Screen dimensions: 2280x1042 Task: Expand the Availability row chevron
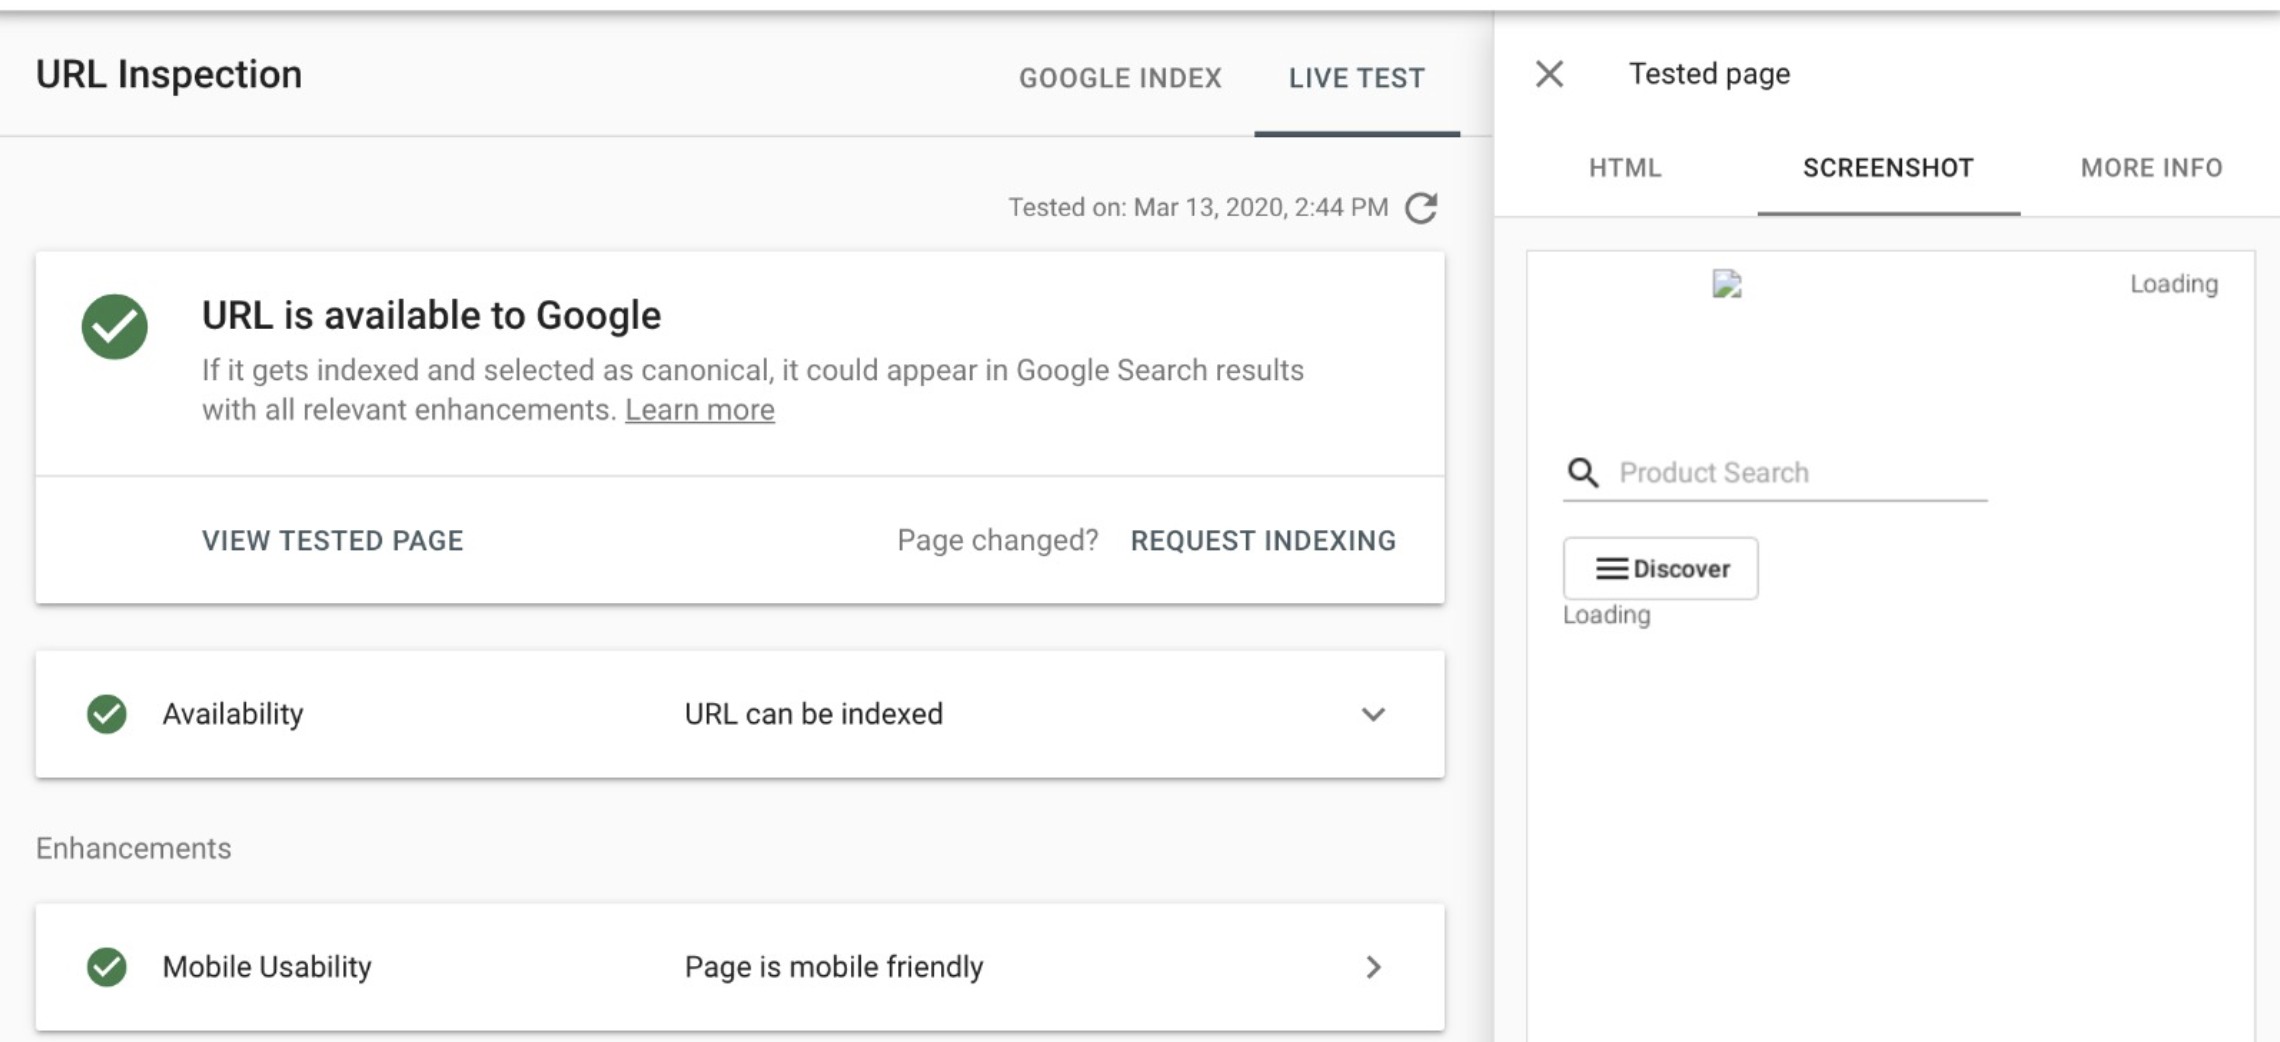(1373, 714)
